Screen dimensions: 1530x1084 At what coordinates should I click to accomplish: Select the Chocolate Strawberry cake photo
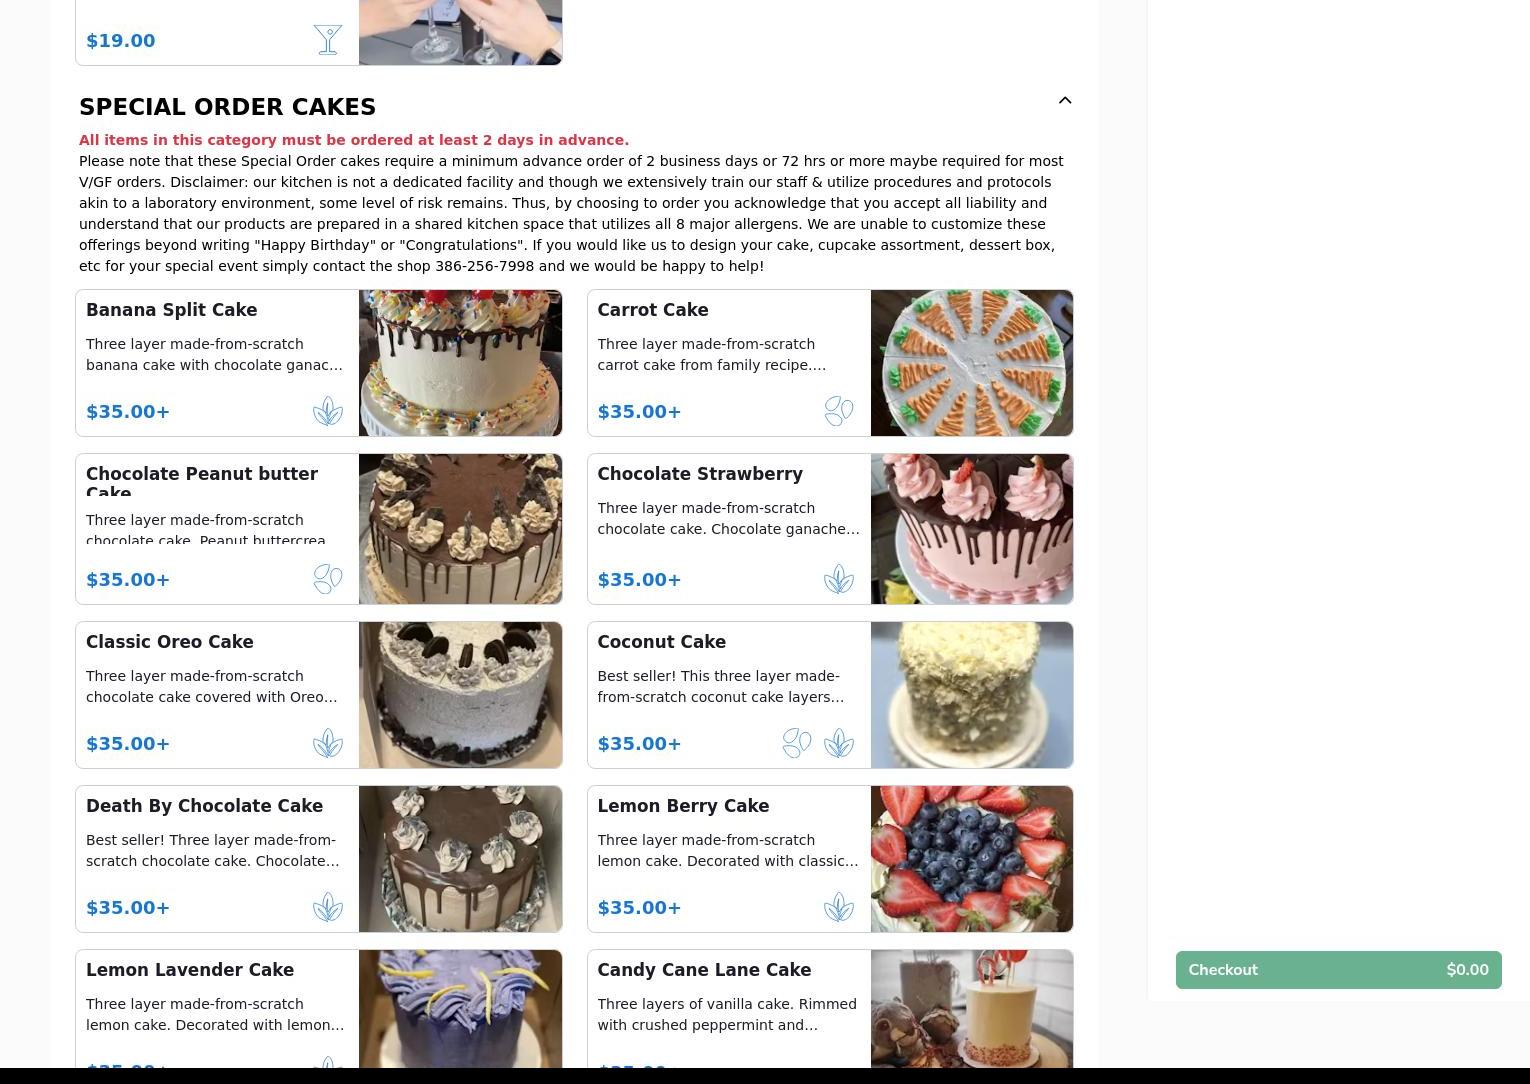[x=972, y=529]
